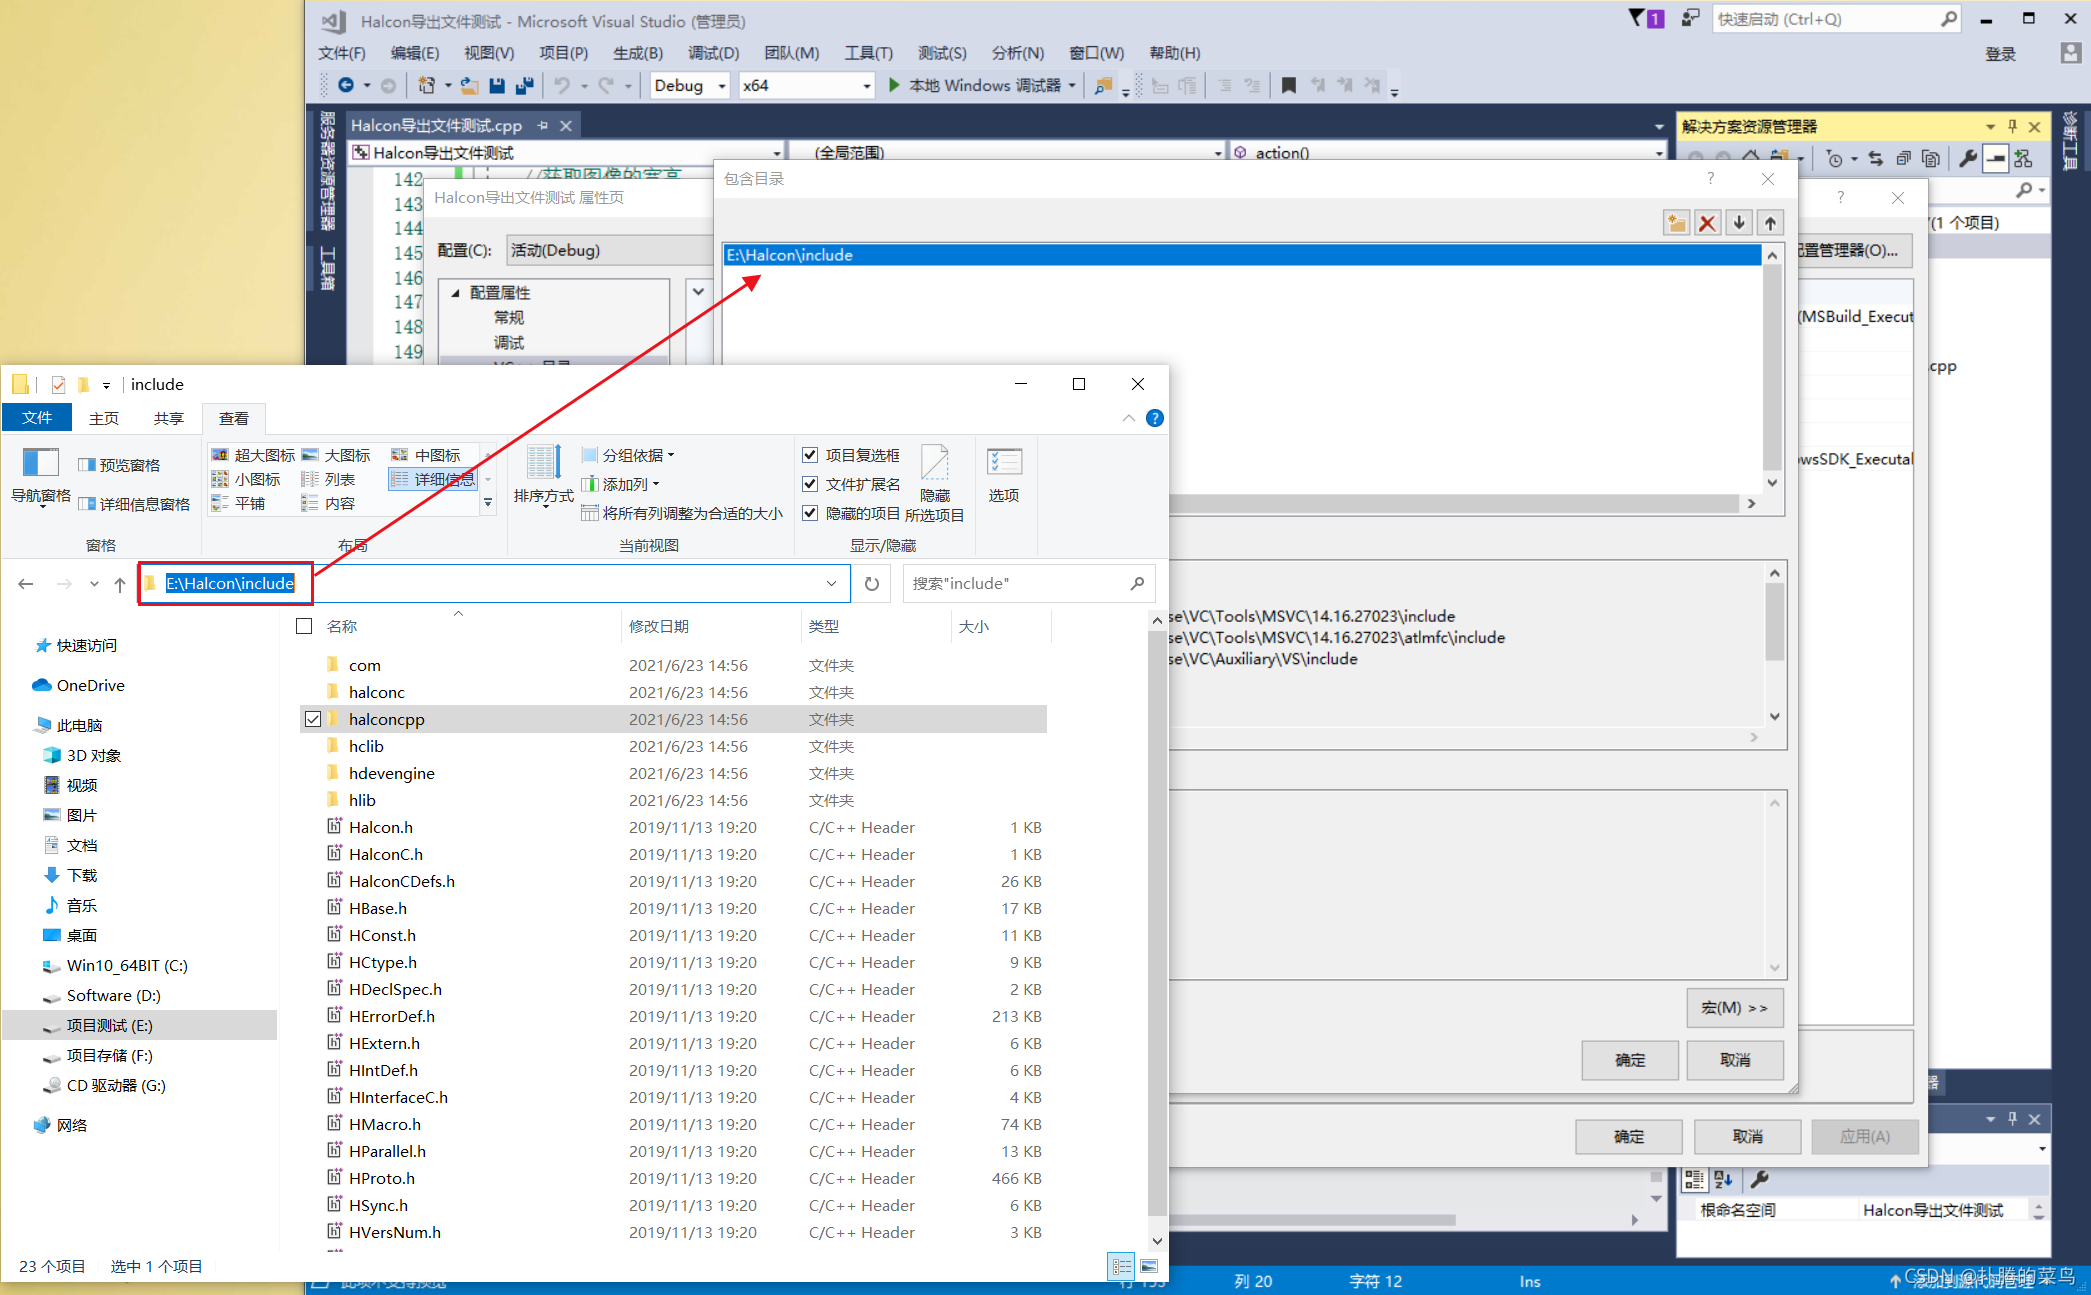
Task: Go back in File Explorer
Action: coord(26,584)
